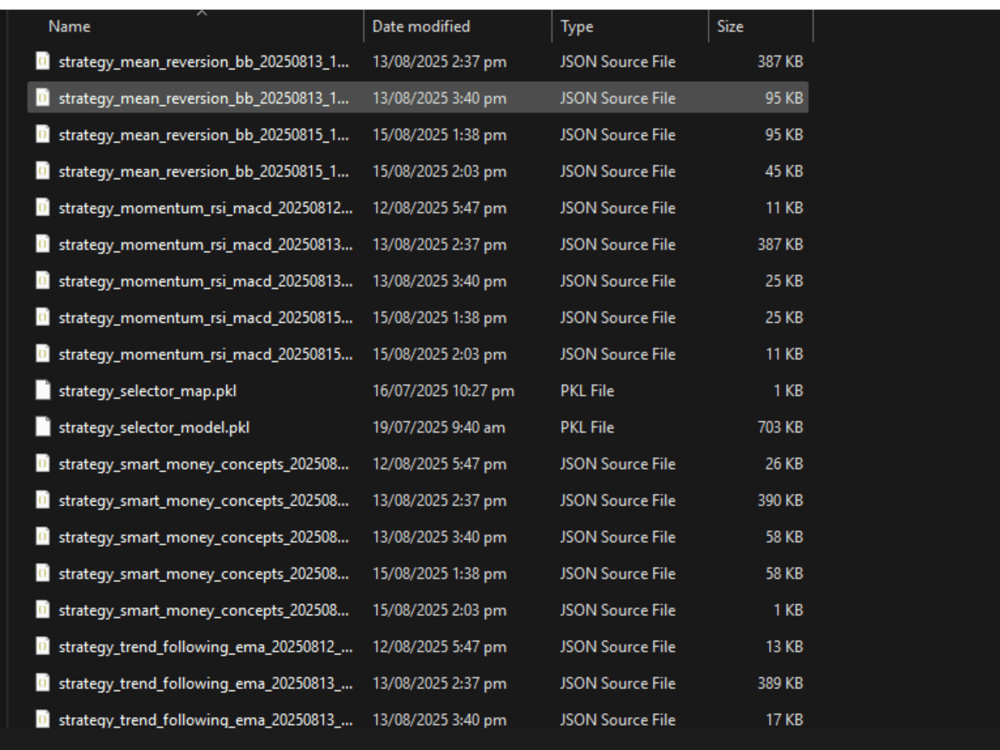
Task: Click the strategy_selector_model.pkl file icon
Action: 43,427
